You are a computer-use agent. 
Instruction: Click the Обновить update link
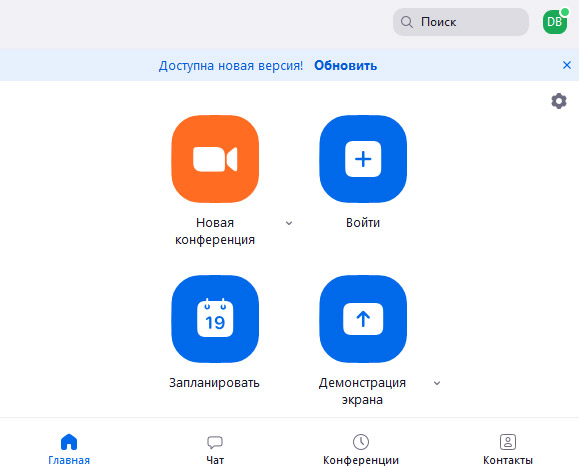346,65
